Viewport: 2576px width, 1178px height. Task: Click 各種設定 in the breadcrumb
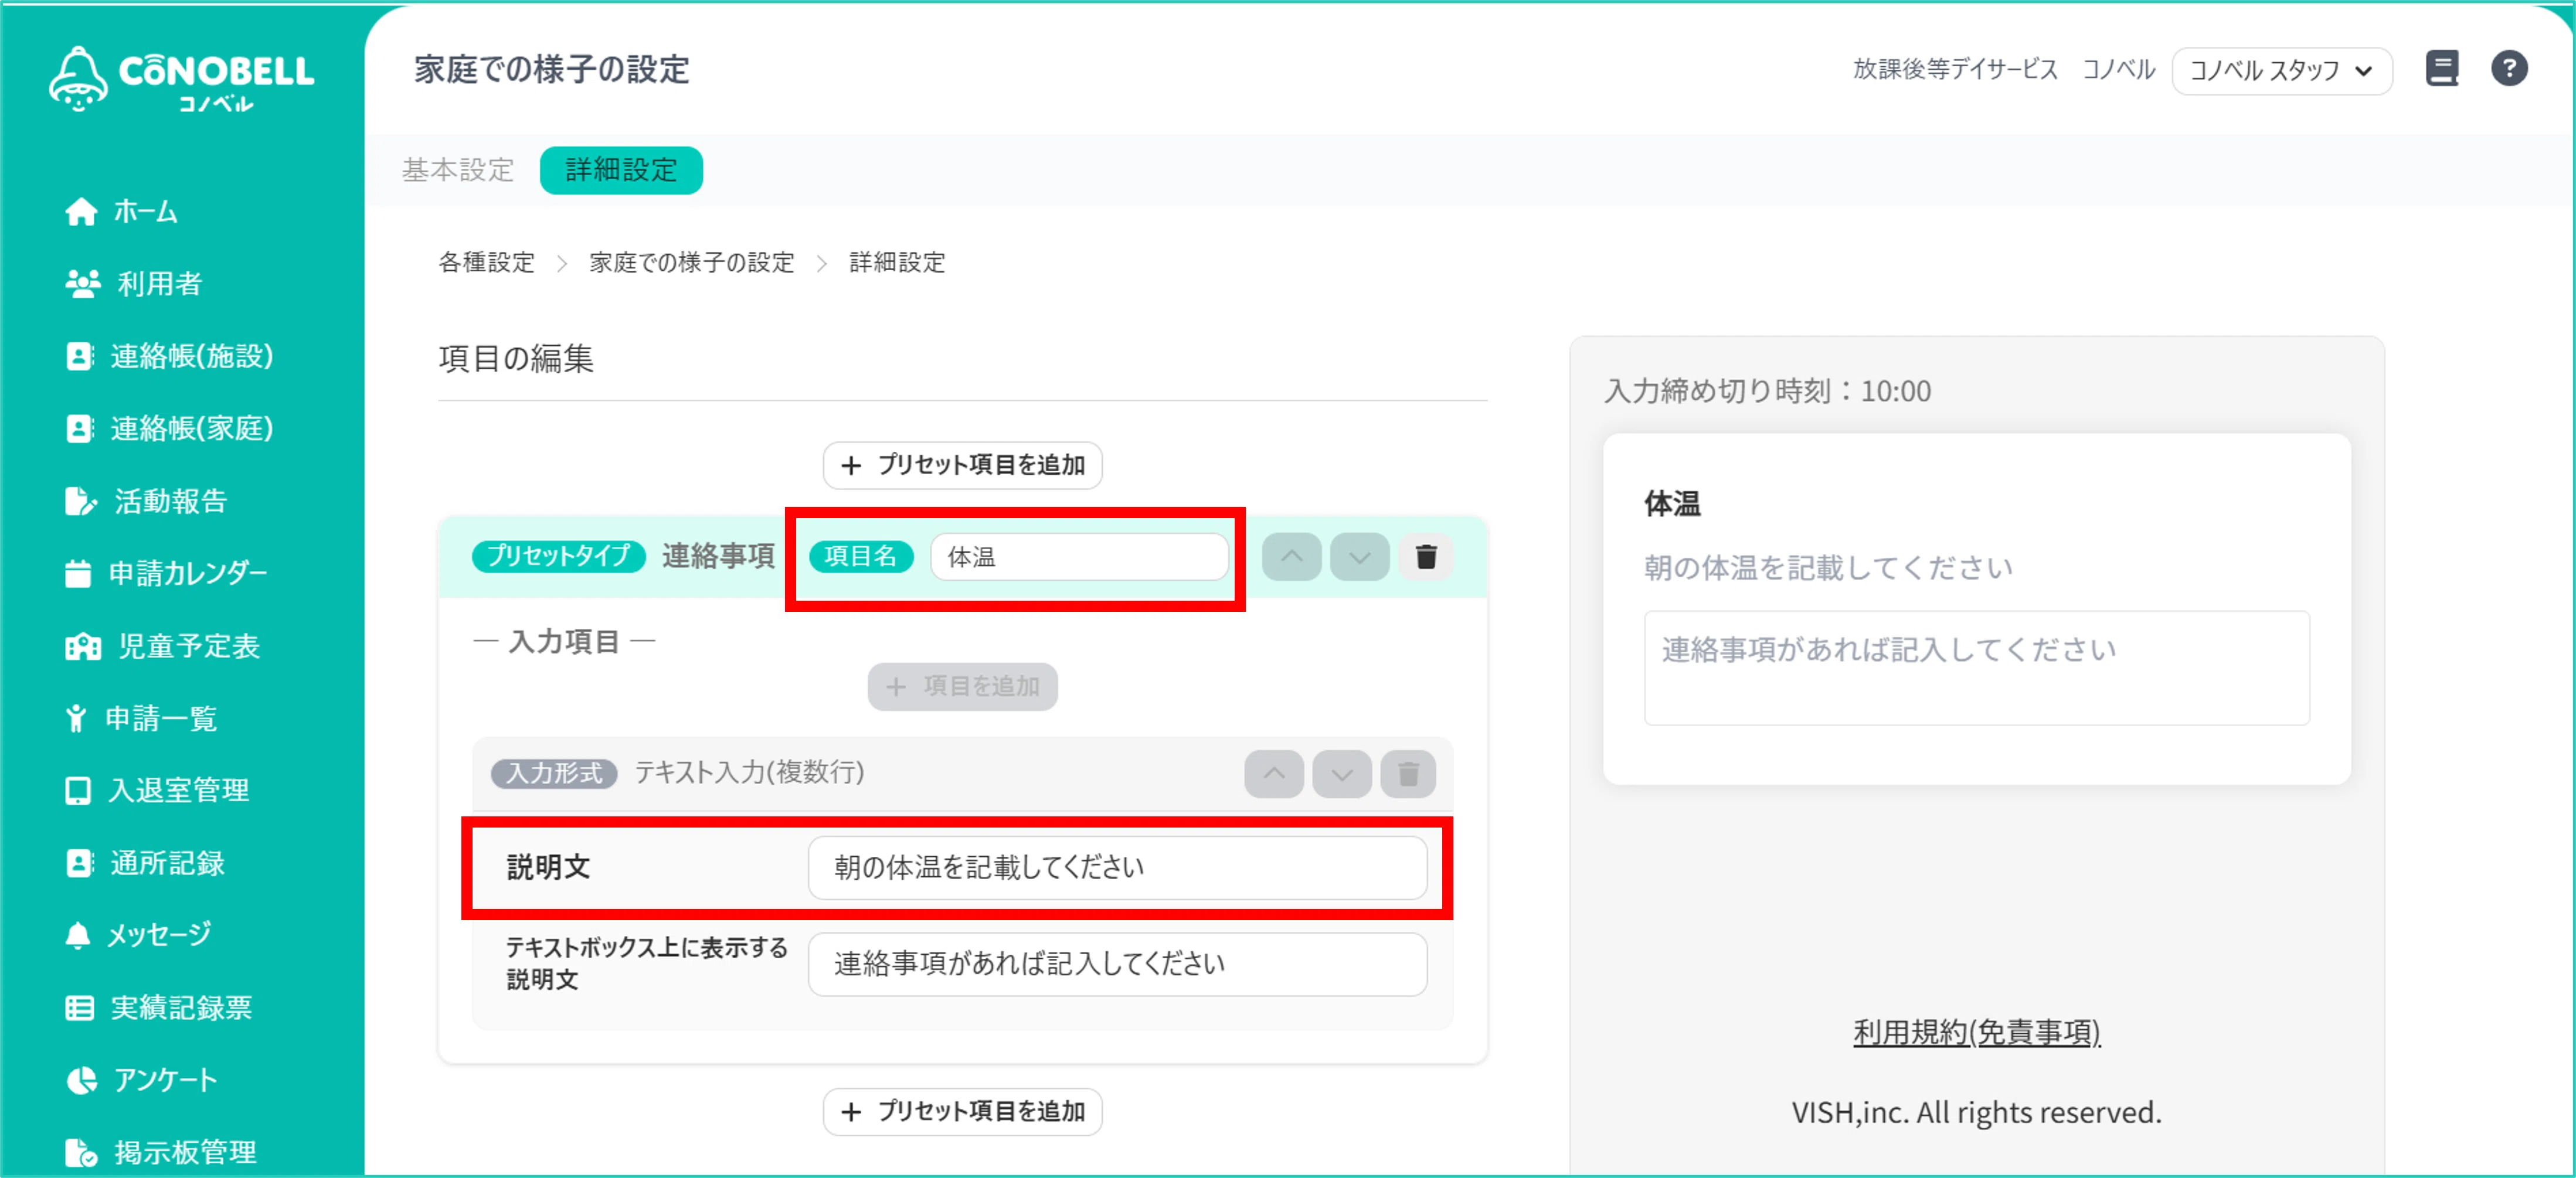[487, 262]
